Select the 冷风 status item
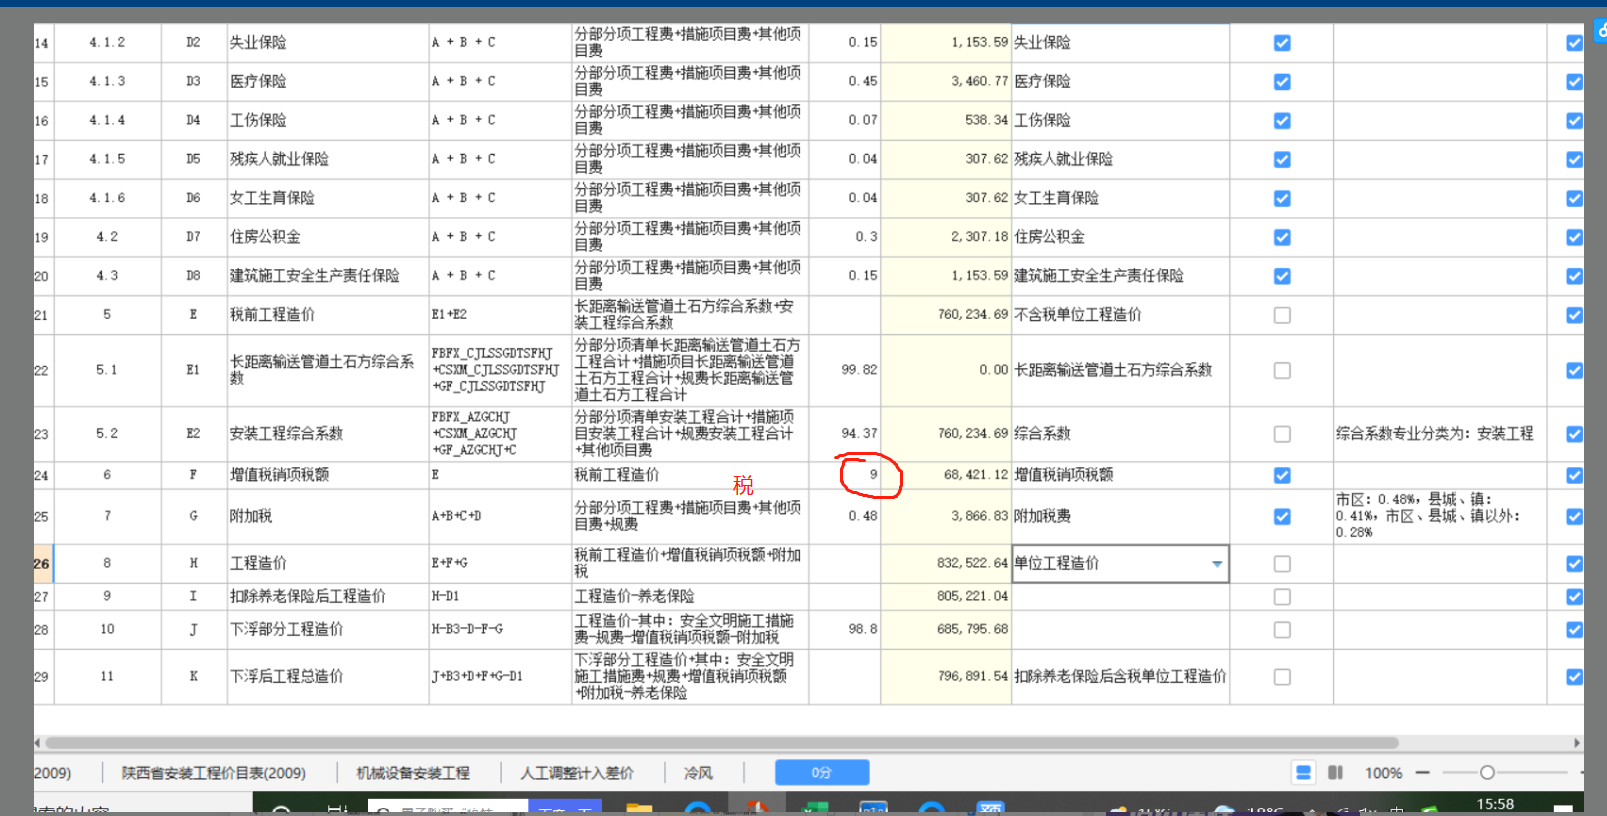The width and height of the screenshot is (1607, 816). (x=698, y=773)
